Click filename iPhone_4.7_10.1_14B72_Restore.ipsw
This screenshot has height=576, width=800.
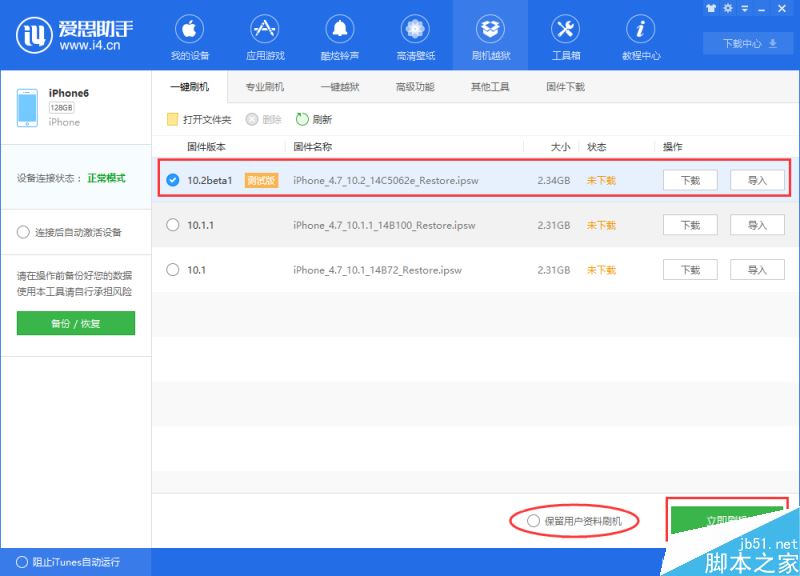[378, 270]
